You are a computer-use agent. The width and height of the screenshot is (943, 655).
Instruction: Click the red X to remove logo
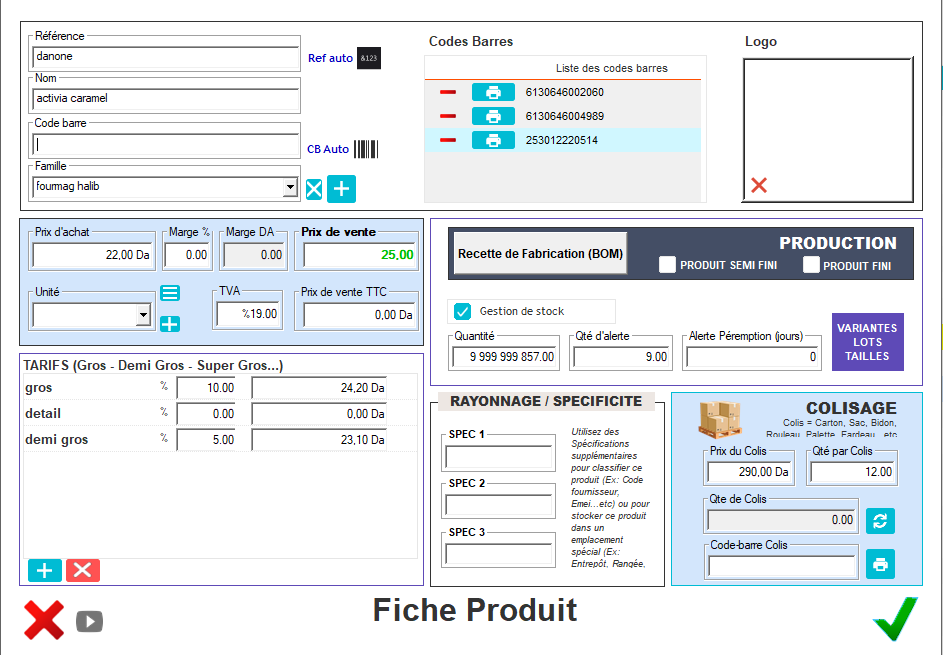tap(759, 185)
